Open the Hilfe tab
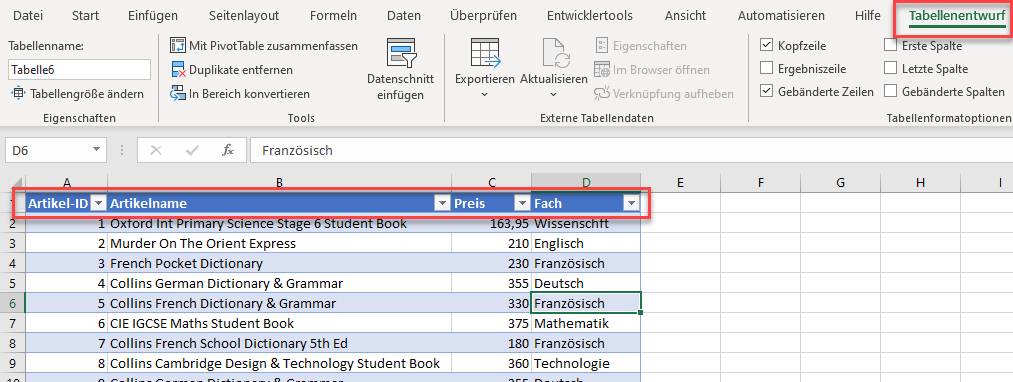The width and height of the screenshot is (1013, 382). coord(867,16)
